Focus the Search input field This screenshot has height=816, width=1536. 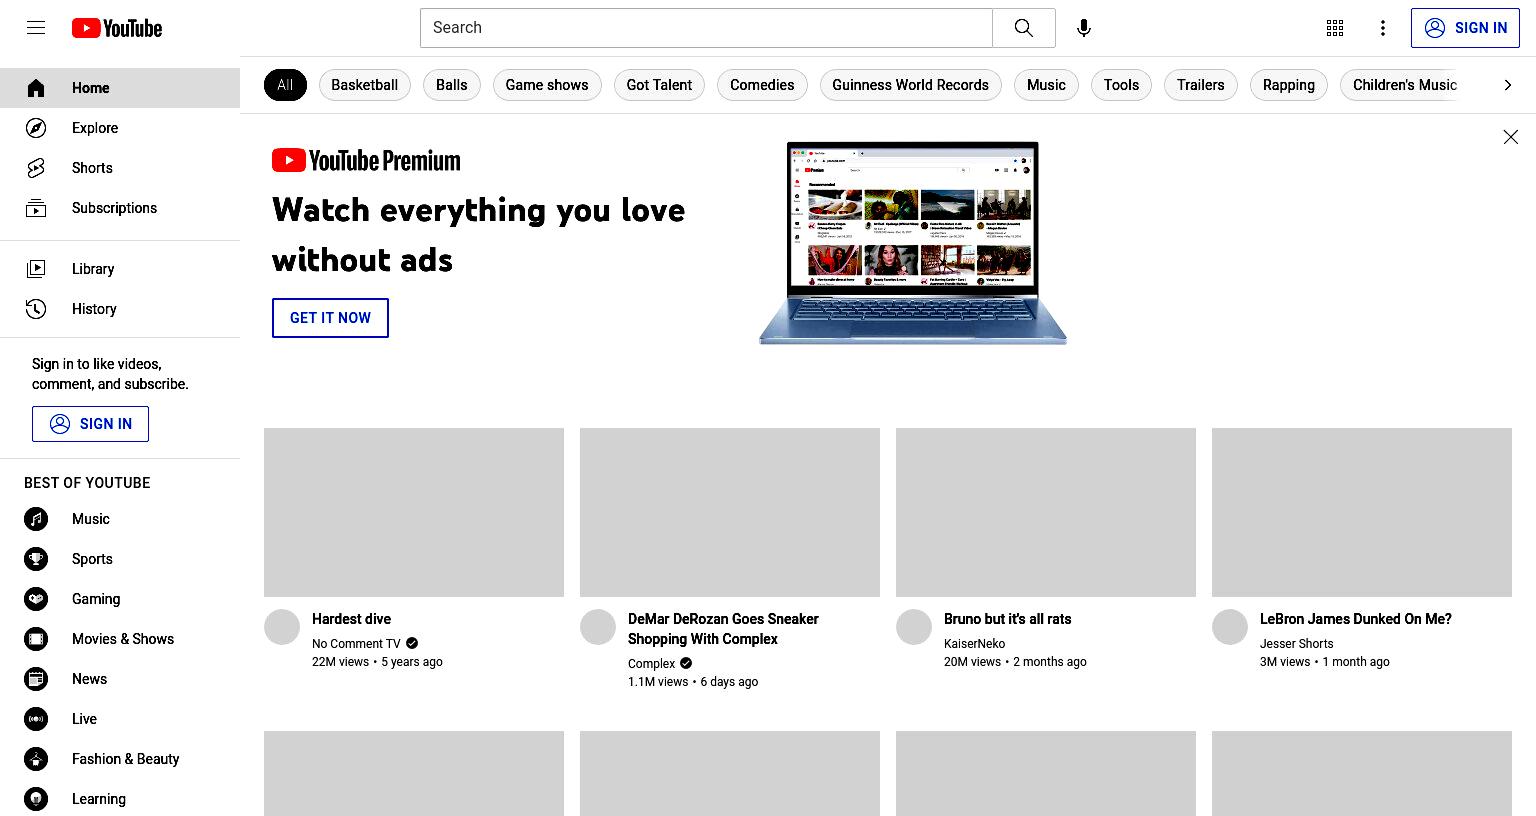coord(706,28)
